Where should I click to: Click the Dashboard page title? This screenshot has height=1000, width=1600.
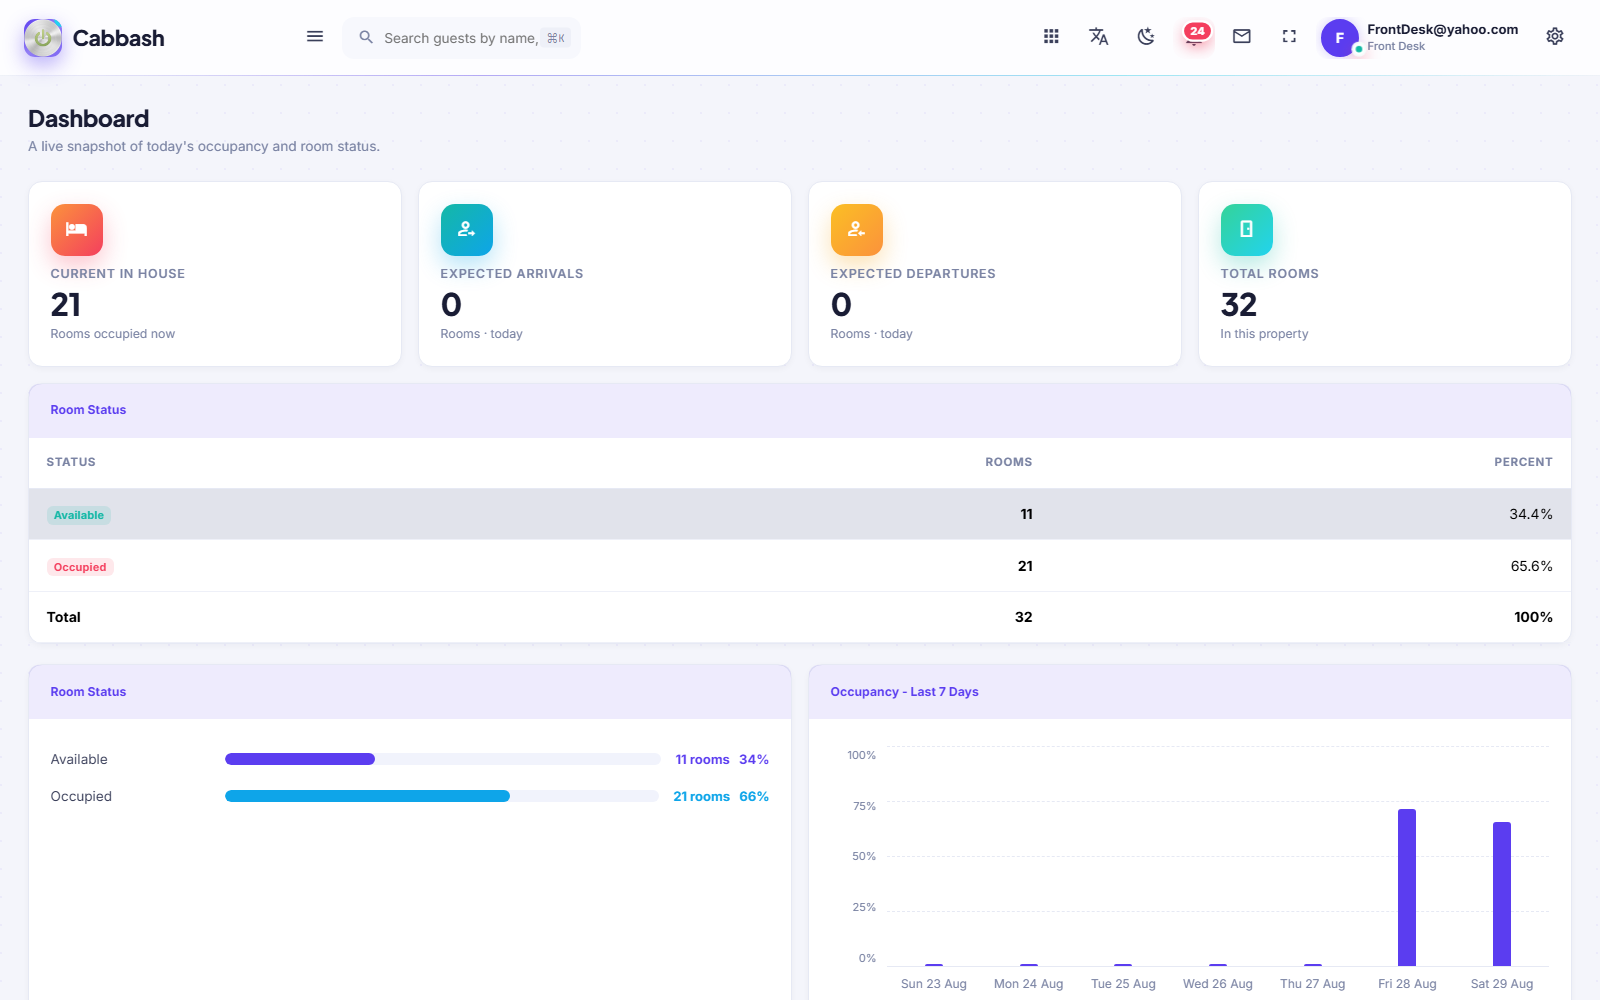pos(89,119)
